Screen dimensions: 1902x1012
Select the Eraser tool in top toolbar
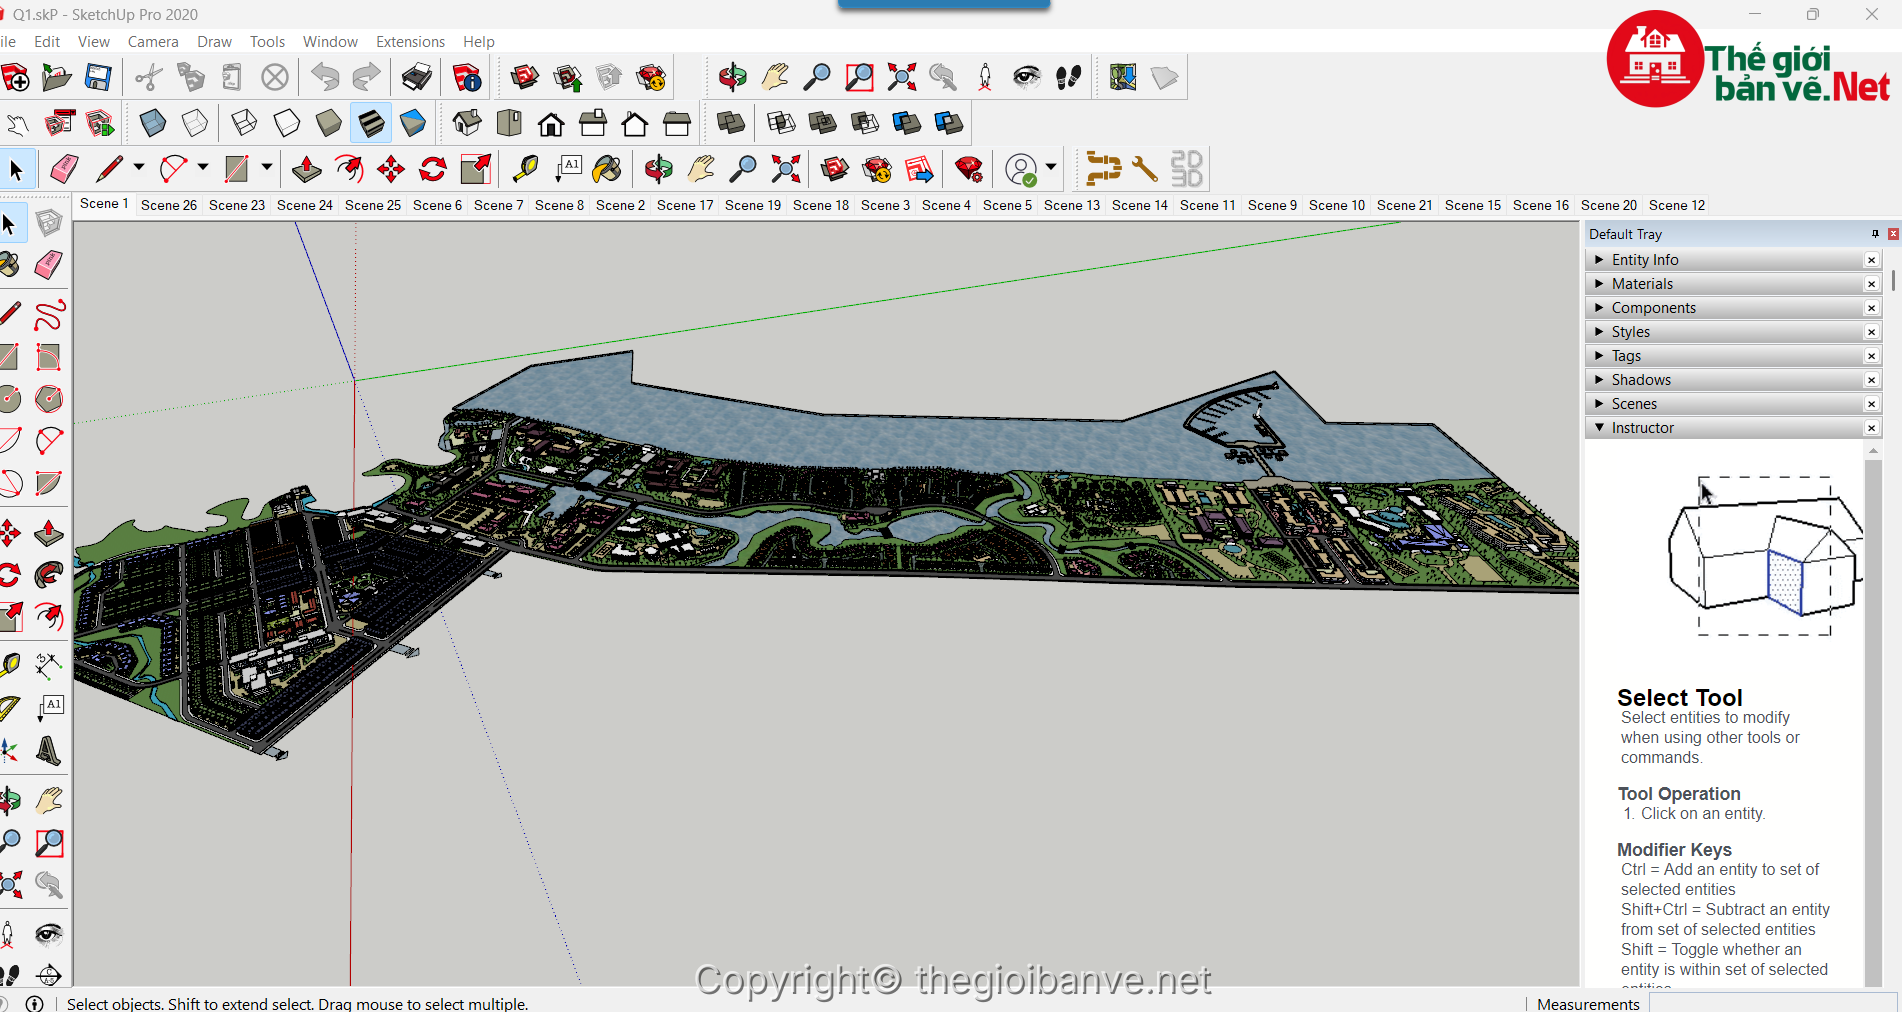pos(64,169)
